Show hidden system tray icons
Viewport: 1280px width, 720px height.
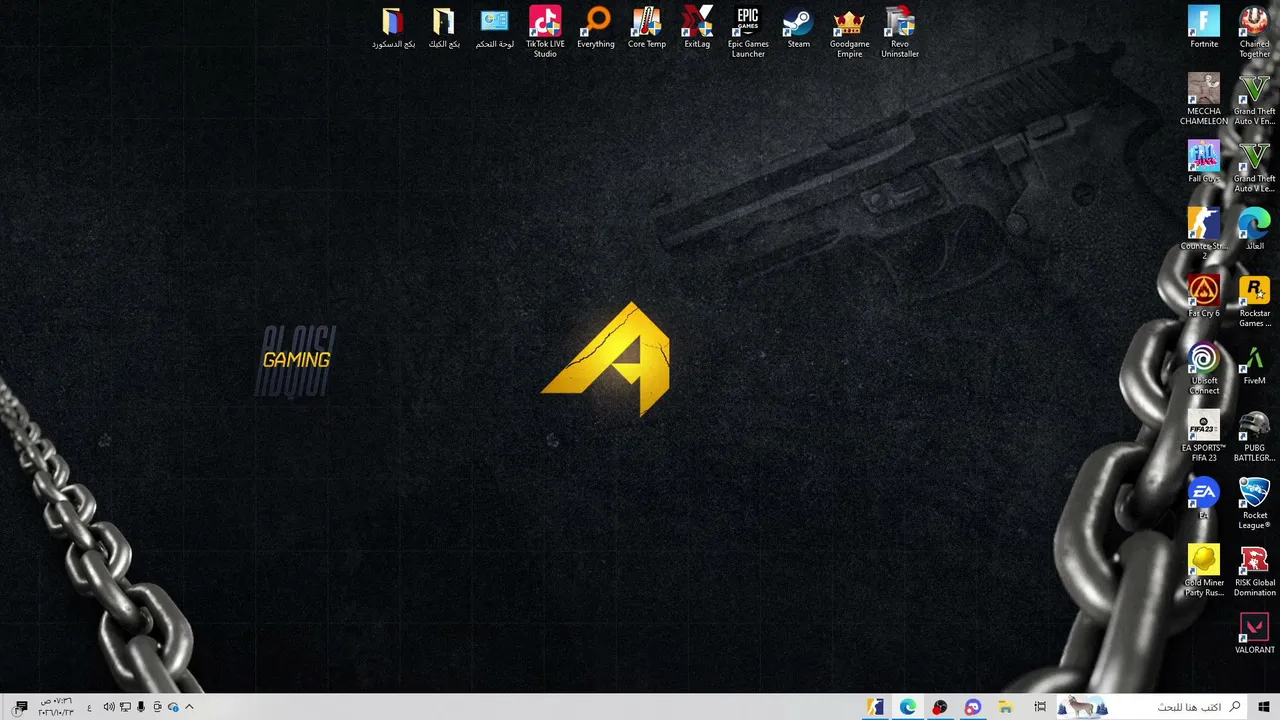click(189, 707)
